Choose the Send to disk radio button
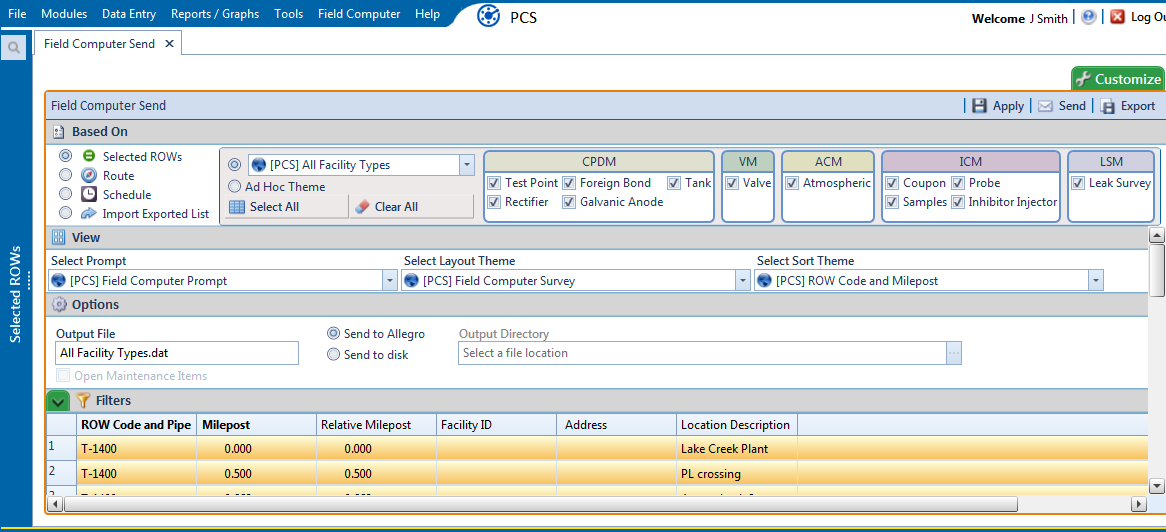The image size is (1166, 532). [333, 354]
